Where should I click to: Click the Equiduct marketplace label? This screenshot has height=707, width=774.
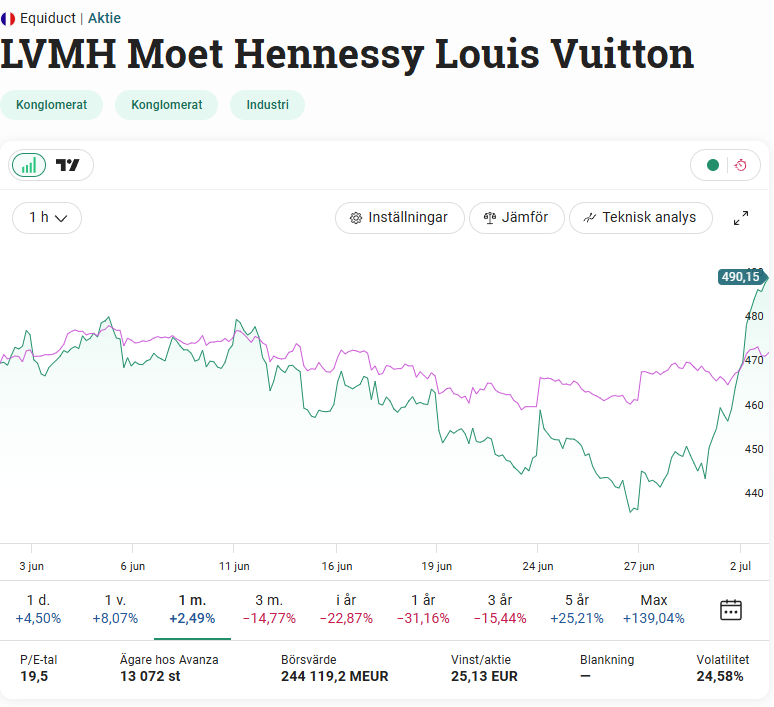tap(47, 18)
